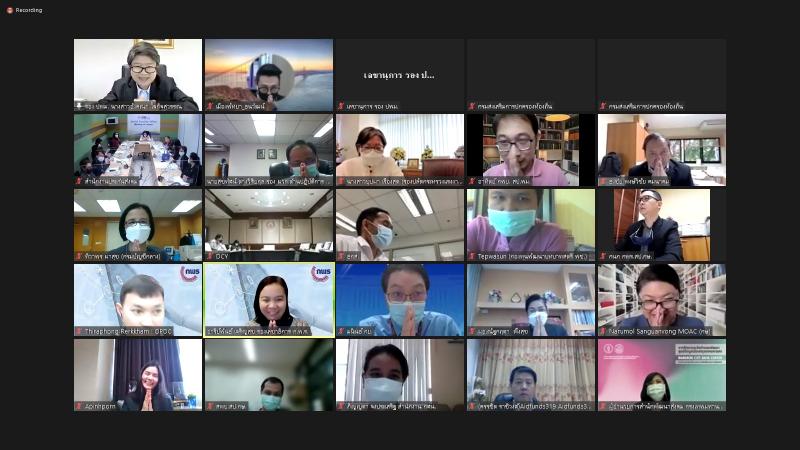Click muted mic icon beside Narumol Sanguanrong
This screenshot has height=450, width=800.
(x=603, y=331)
